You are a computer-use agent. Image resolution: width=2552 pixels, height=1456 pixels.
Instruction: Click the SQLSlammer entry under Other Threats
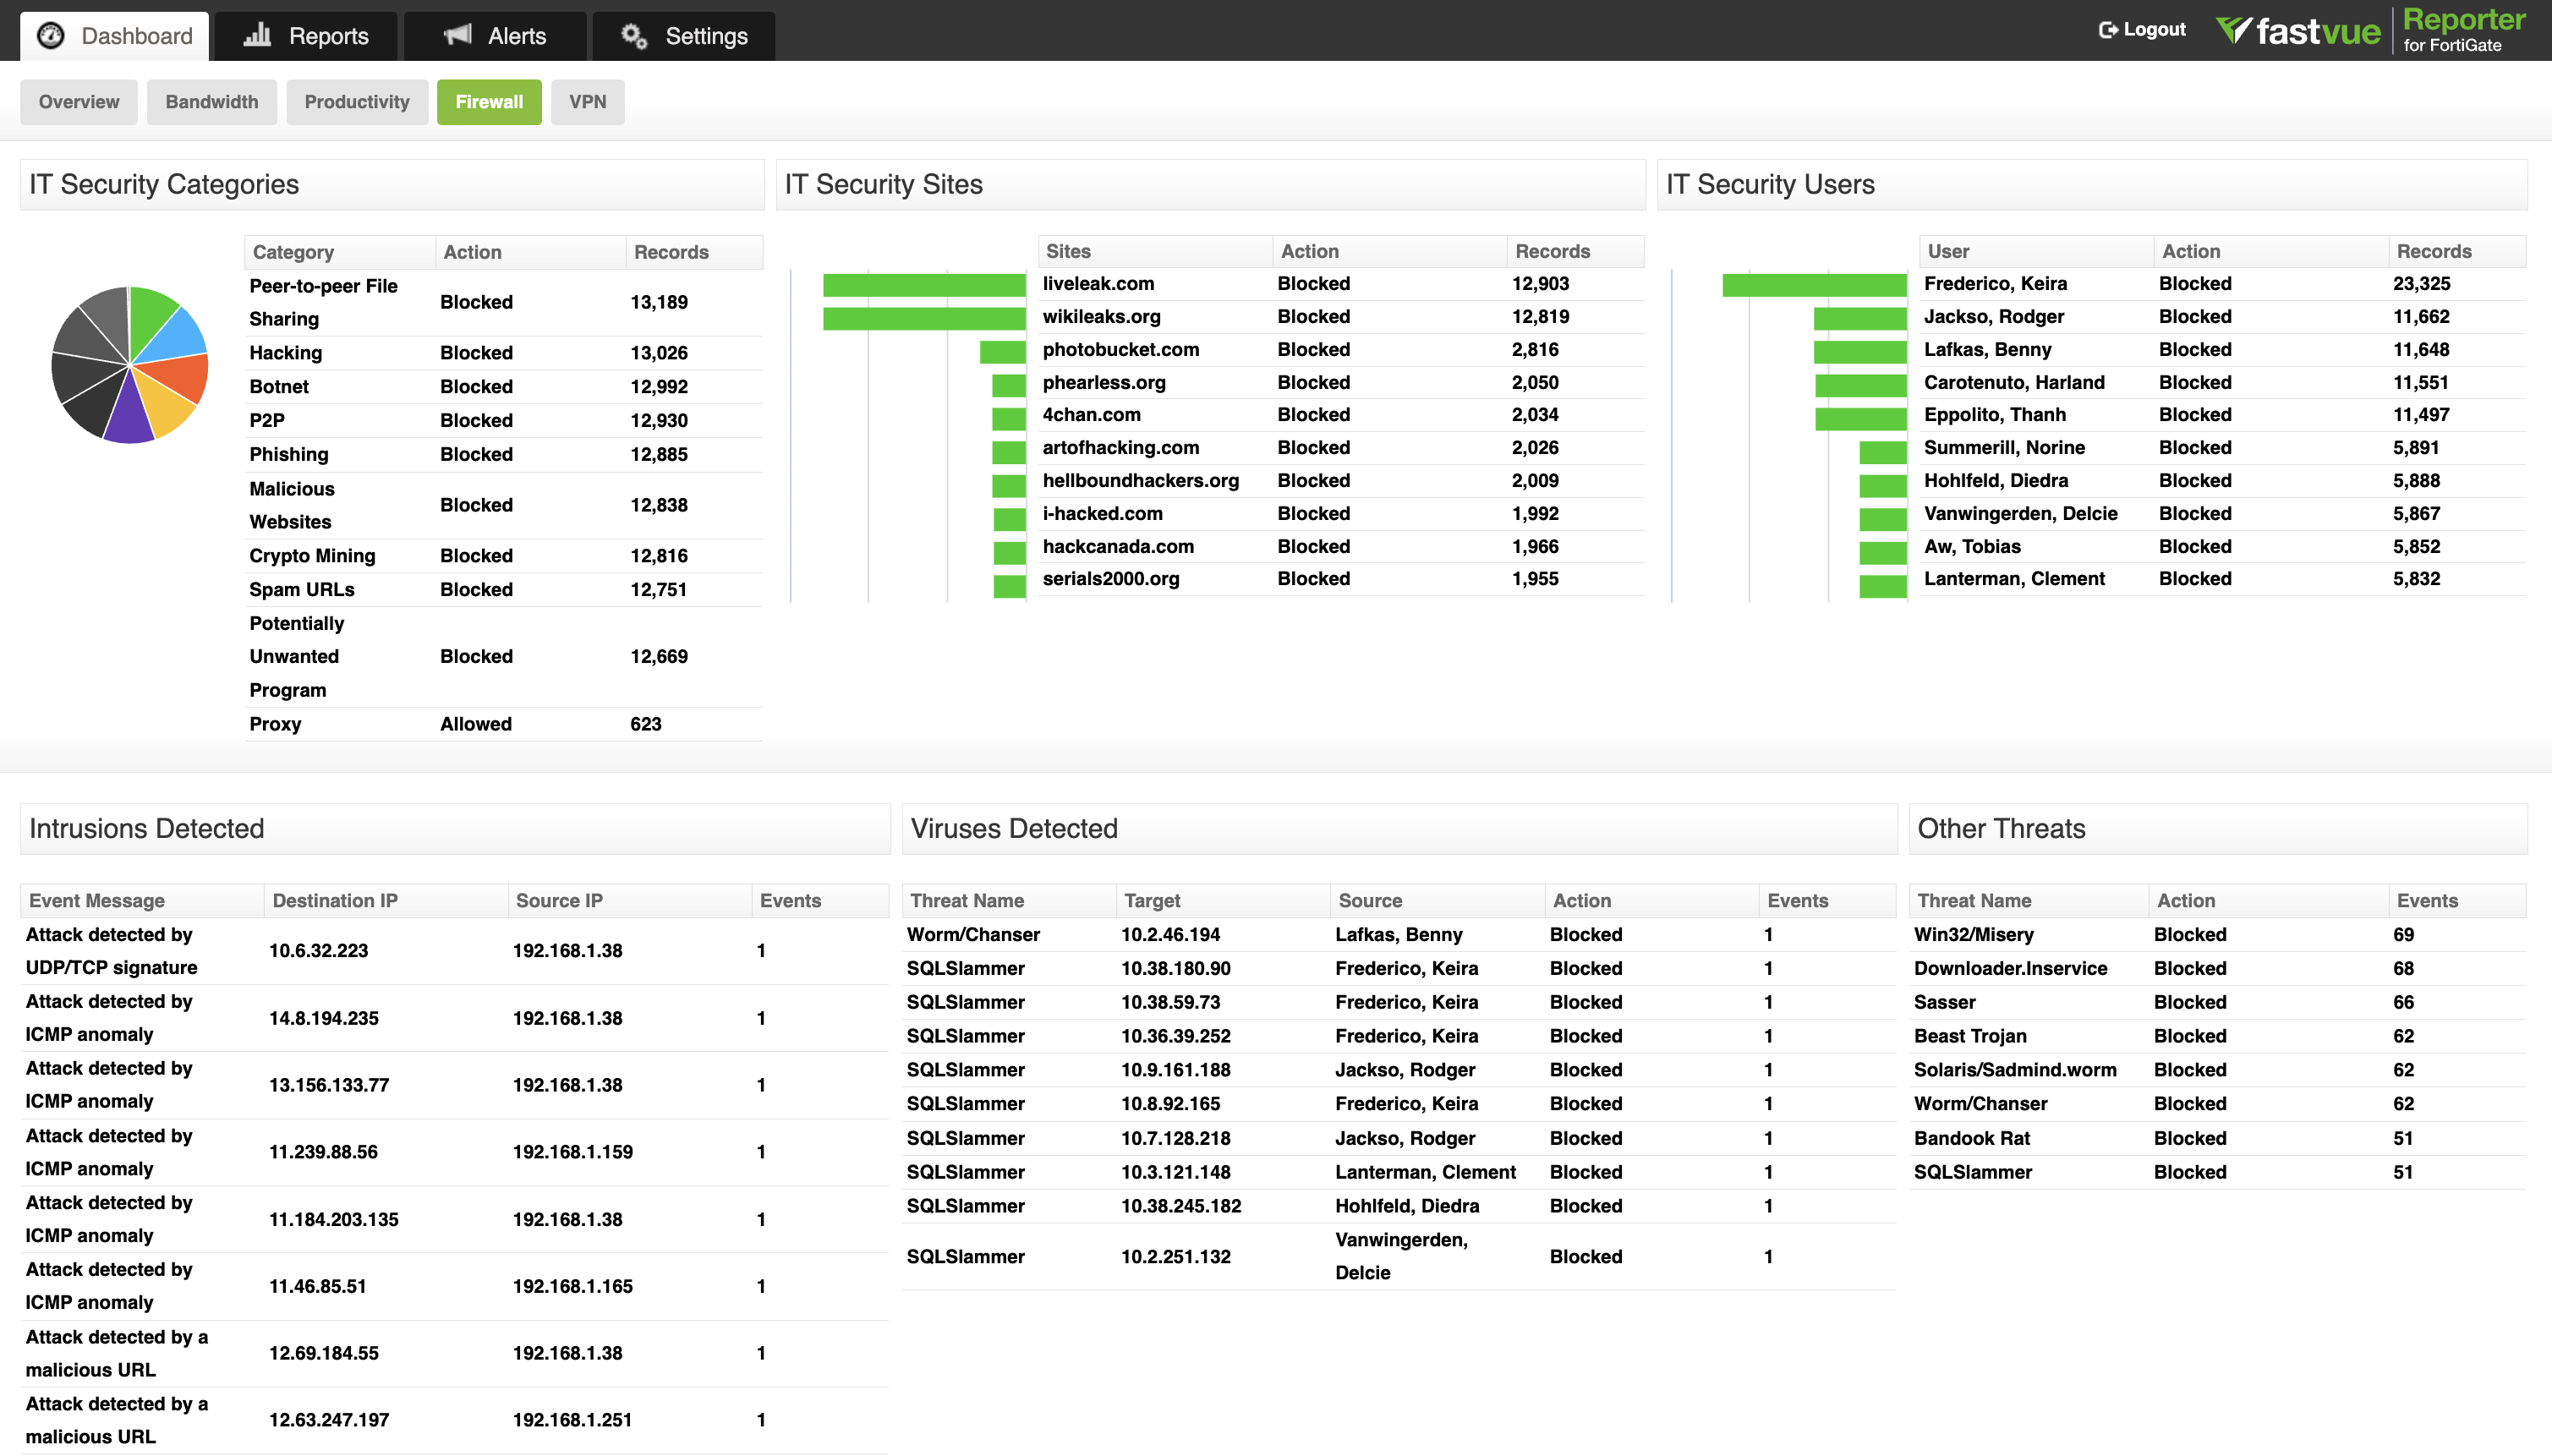tap(1972, 1172)
